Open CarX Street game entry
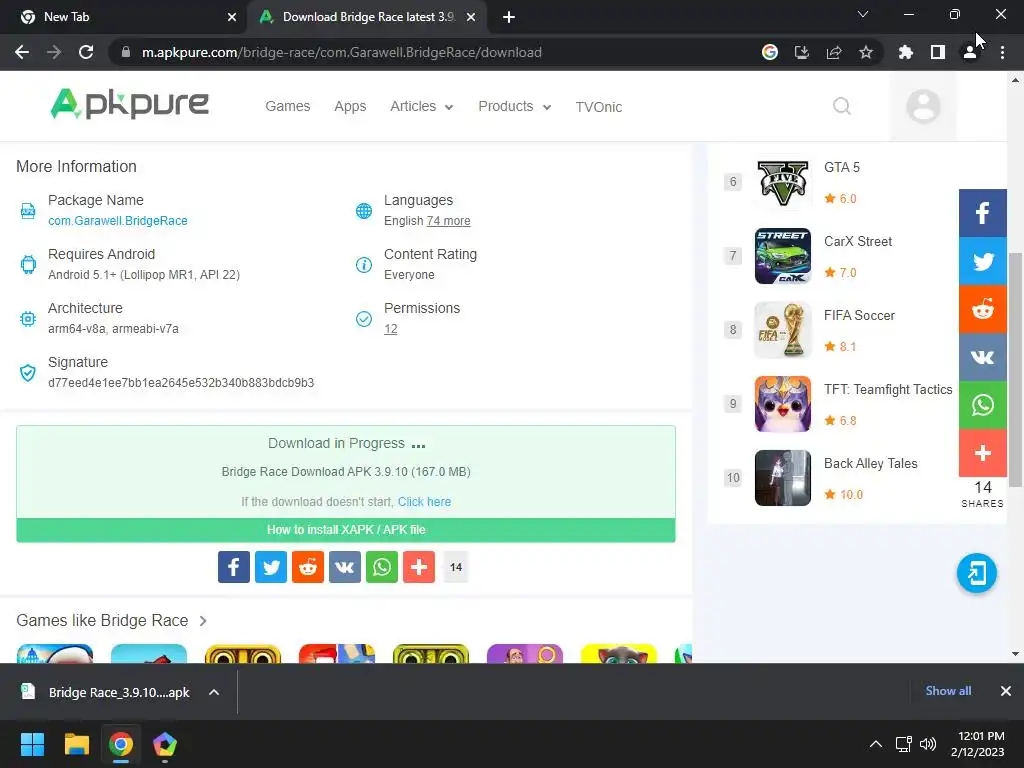This screenshot has height=768, width=1024. point(857,242)
